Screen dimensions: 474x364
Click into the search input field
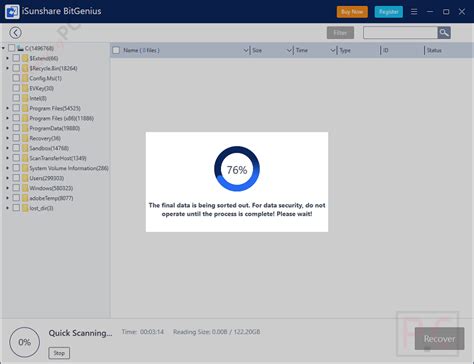400,33
